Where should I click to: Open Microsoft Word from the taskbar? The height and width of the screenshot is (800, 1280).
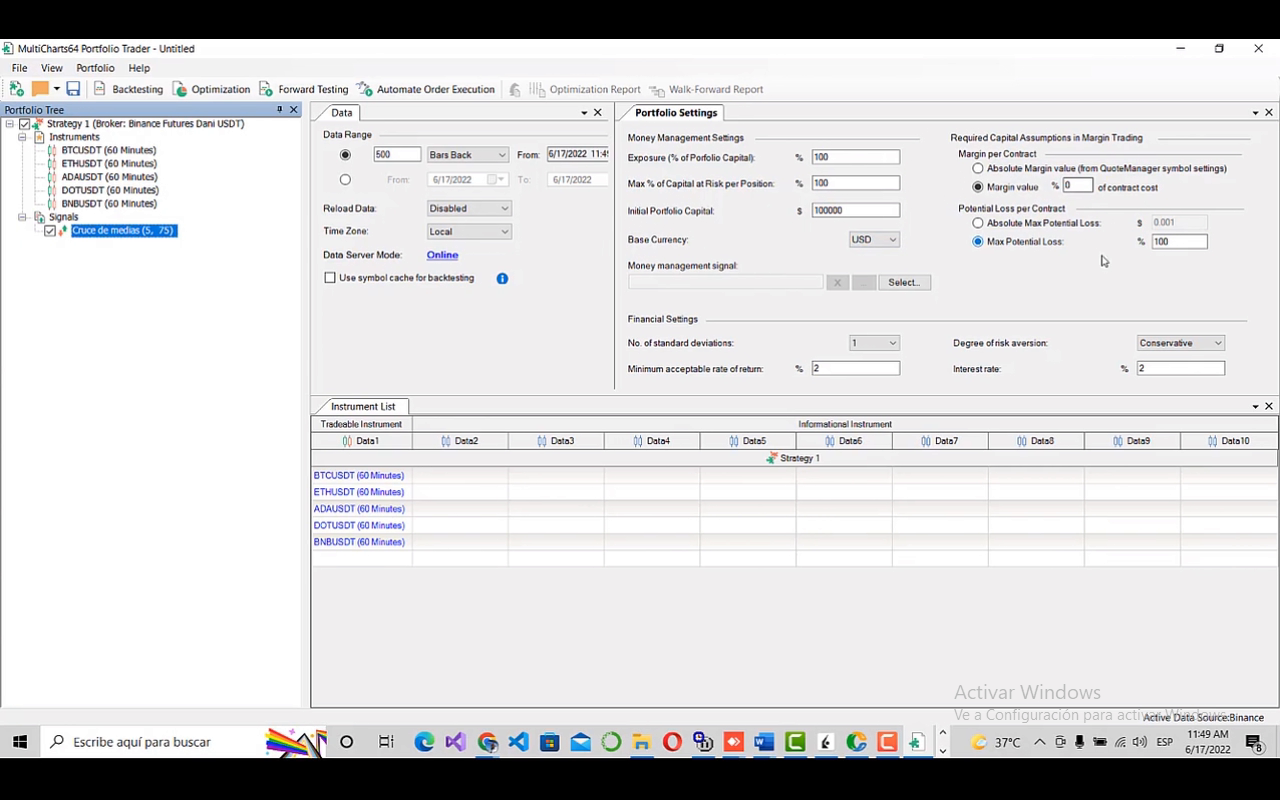[764, 742]
